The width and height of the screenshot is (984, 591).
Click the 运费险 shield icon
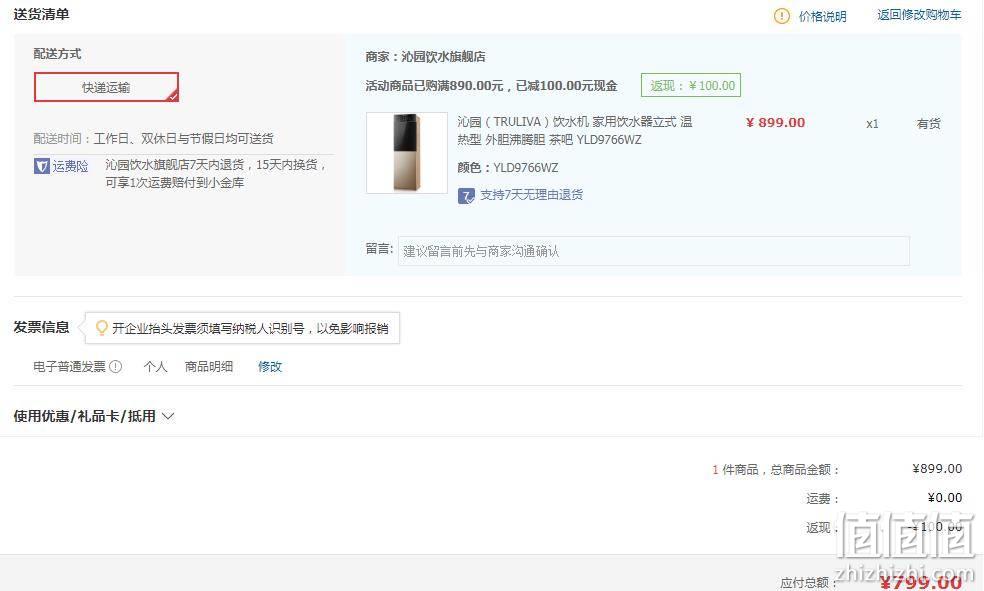click(x=41, y=166)
